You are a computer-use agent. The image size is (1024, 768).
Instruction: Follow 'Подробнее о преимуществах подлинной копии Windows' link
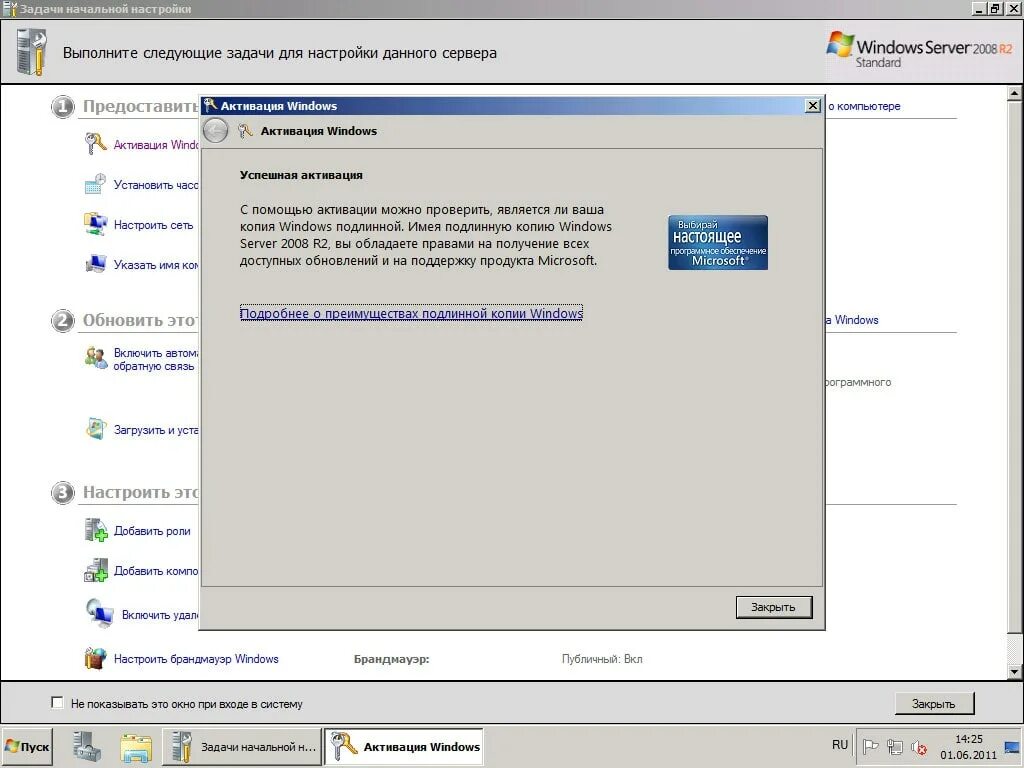point(411,313)
